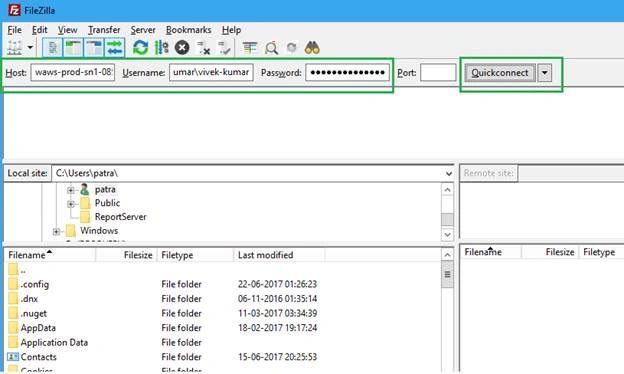Sort local files by Filesize column
Viewport: 624px width, 374px height.
point(127,255)
